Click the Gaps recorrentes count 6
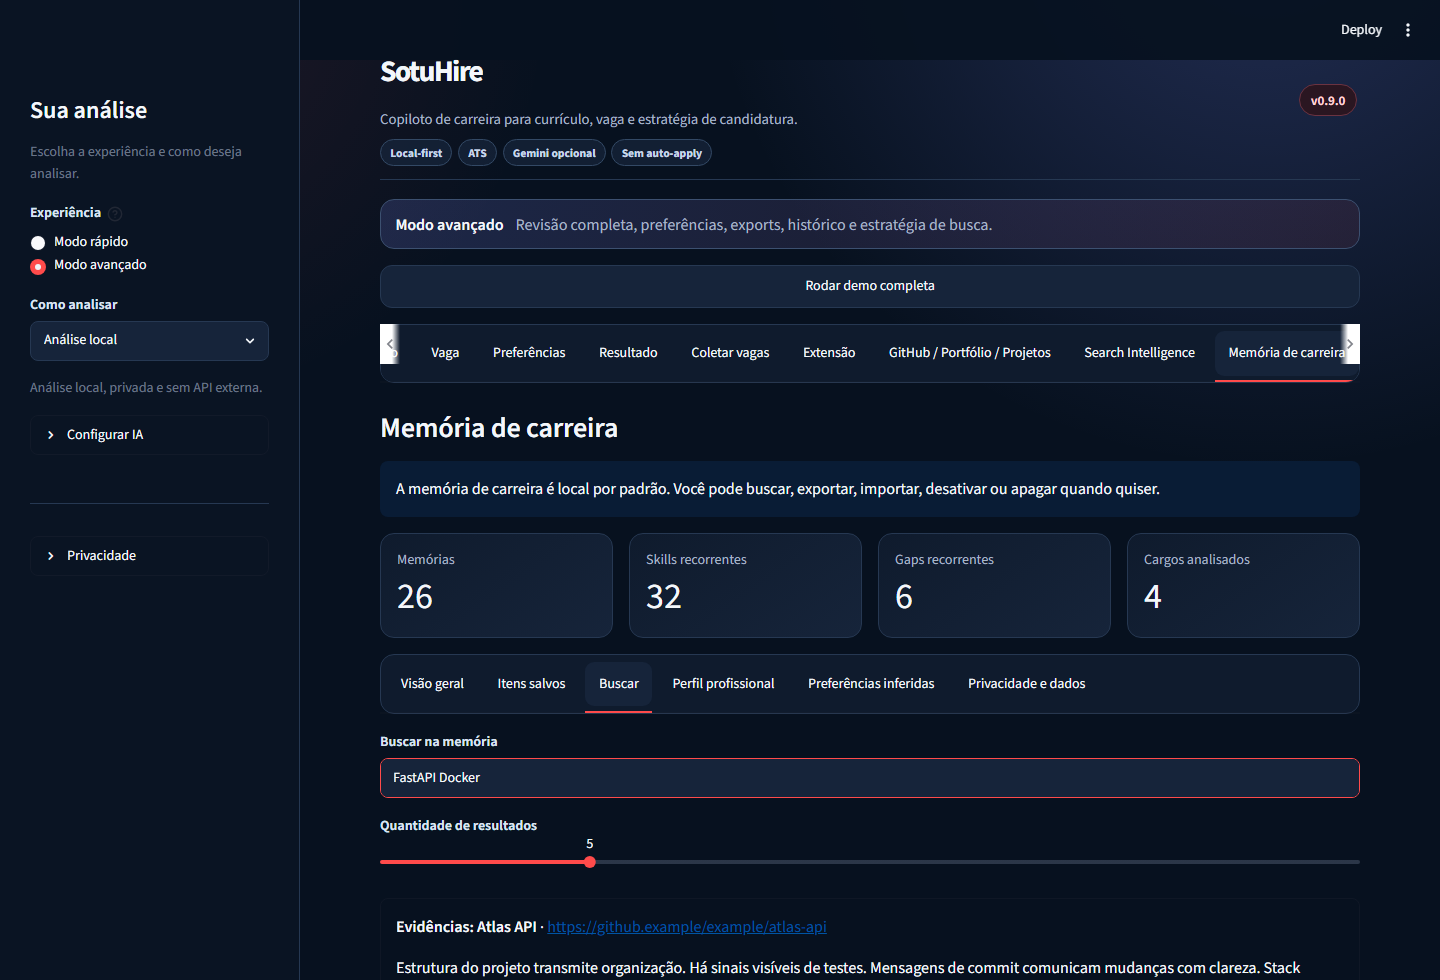 (x=904, y=597)
